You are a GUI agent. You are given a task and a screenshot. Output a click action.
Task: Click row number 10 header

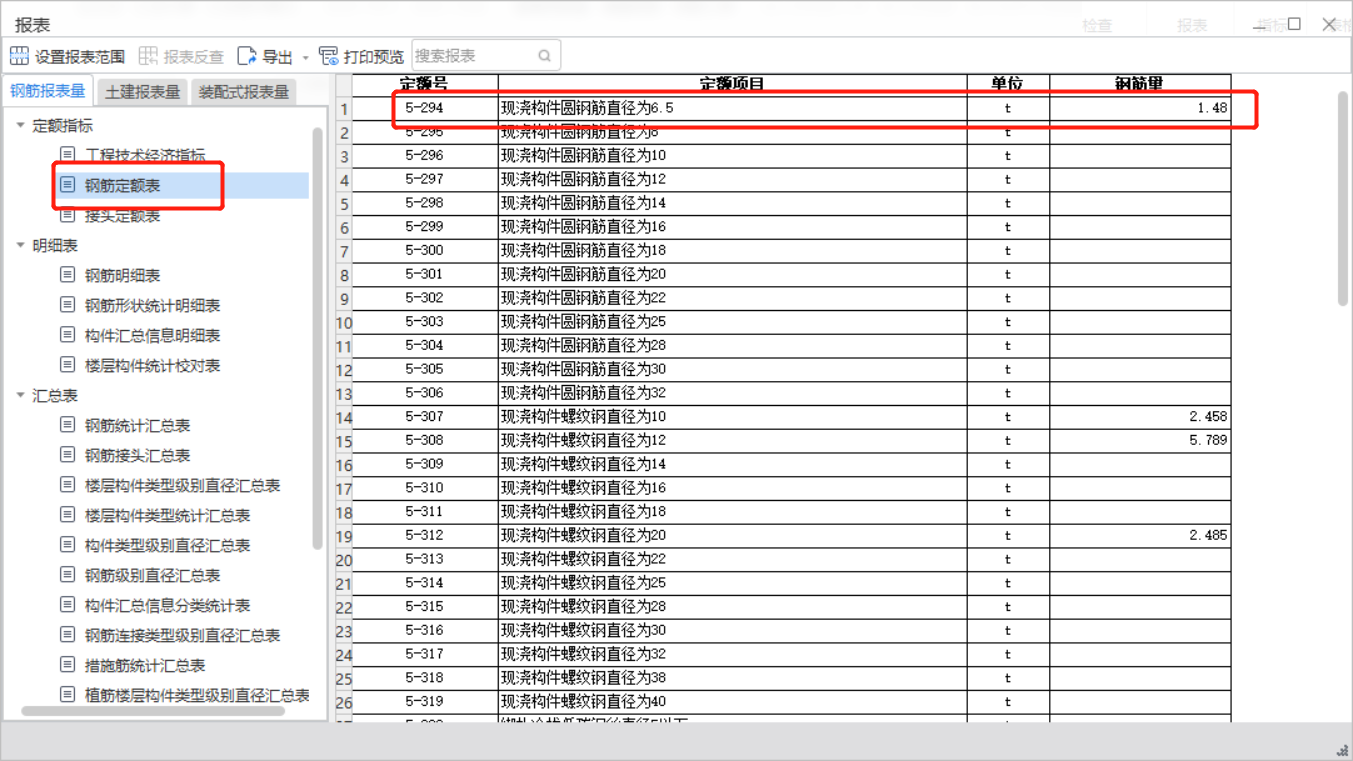click(x=344, y=322)
